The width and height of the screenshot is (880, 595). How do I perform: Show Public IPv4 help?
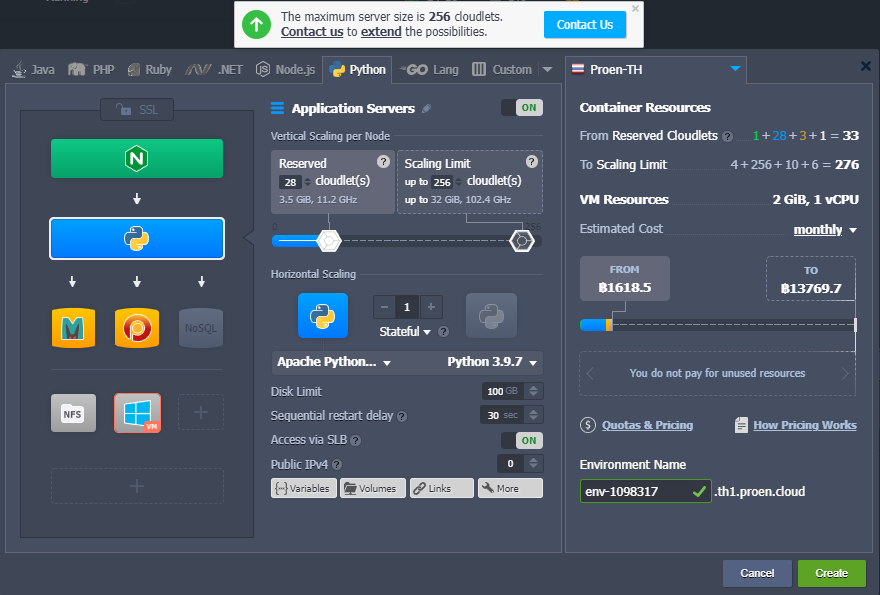337,465
